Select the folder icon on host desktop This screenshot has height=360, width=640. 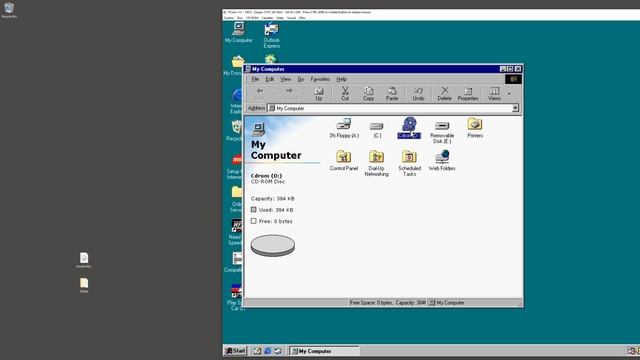click(x=84, y=285)
